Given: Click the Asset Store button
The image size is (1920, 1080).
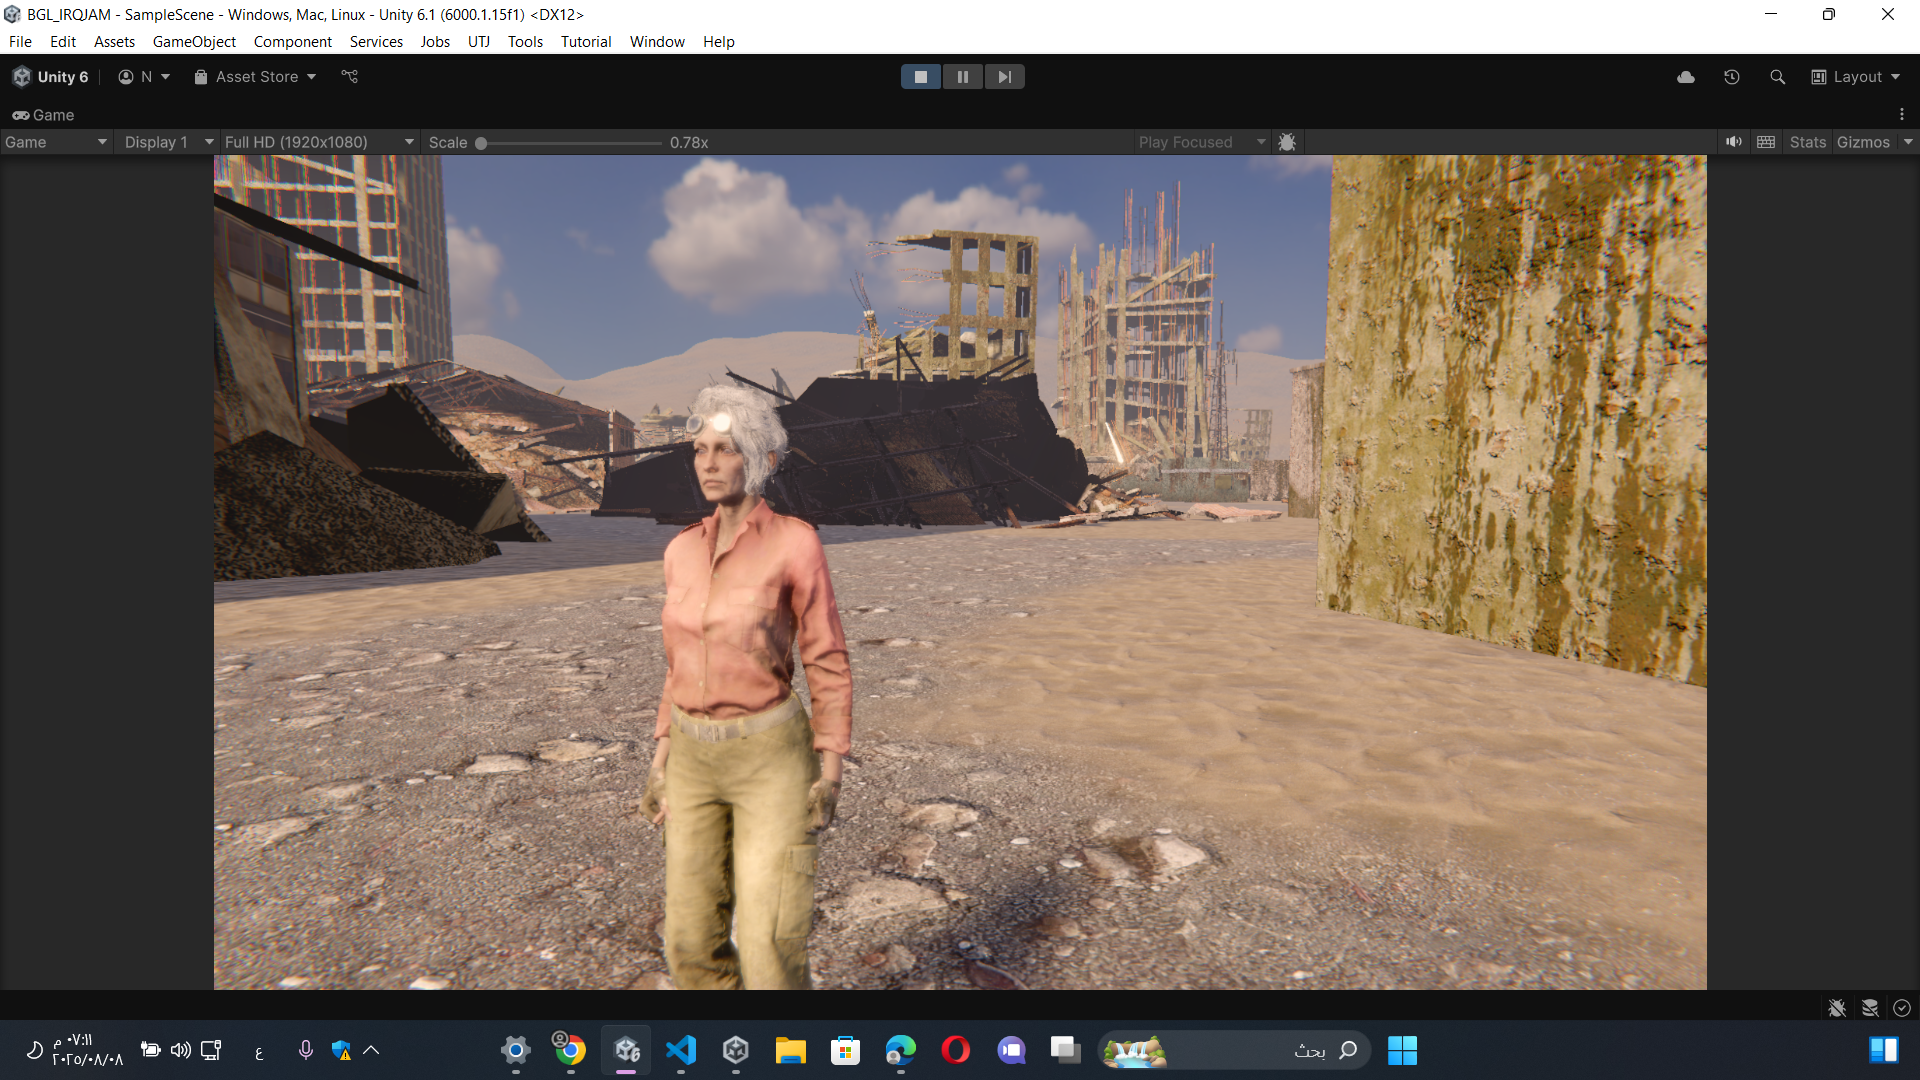Looking at the screenshot, I should [x=256, y=77].
